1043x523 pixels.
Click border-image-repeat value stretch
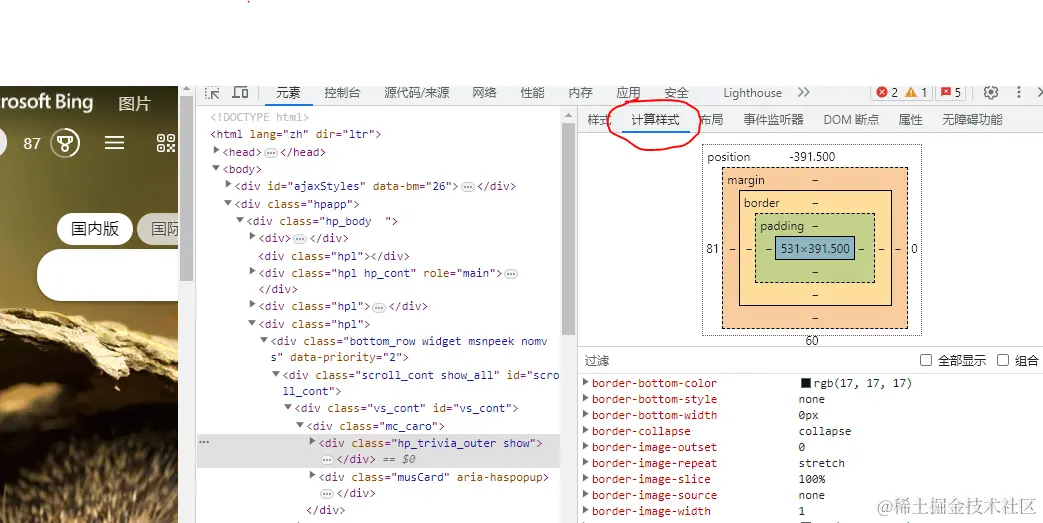point(821,463)
